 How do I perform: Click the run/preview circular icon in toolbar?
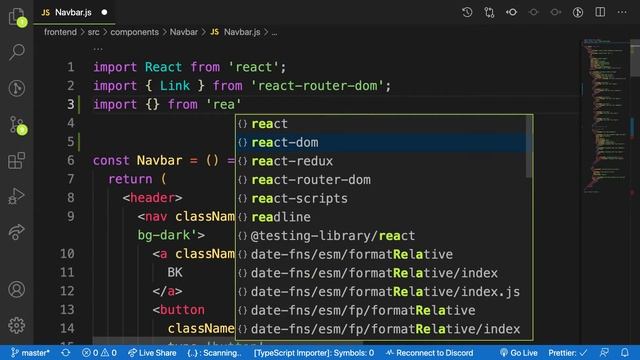tap(578, 12)
